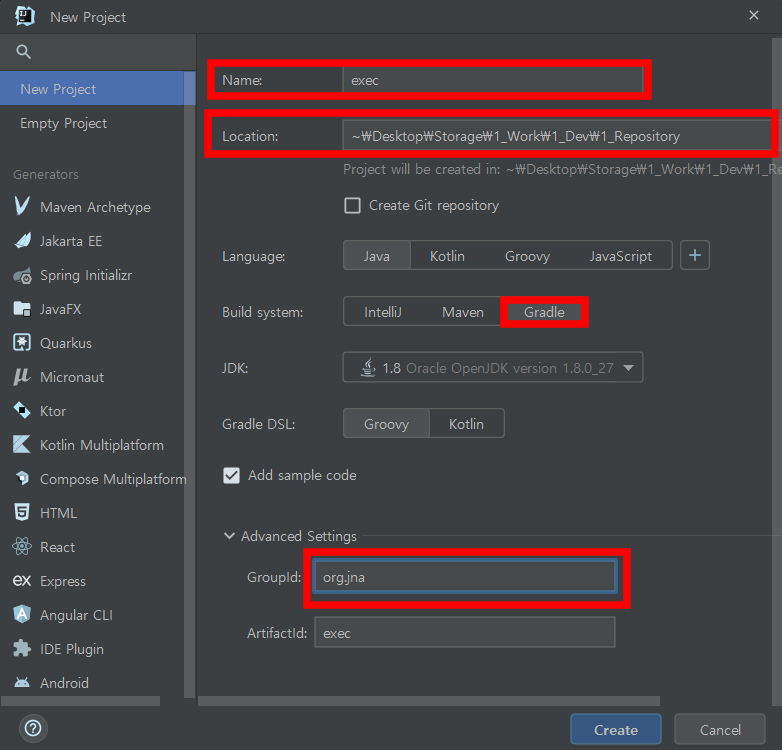Select the Express ex icon
Viewport: 782px width, 750px height.
[x=22, y=581]
